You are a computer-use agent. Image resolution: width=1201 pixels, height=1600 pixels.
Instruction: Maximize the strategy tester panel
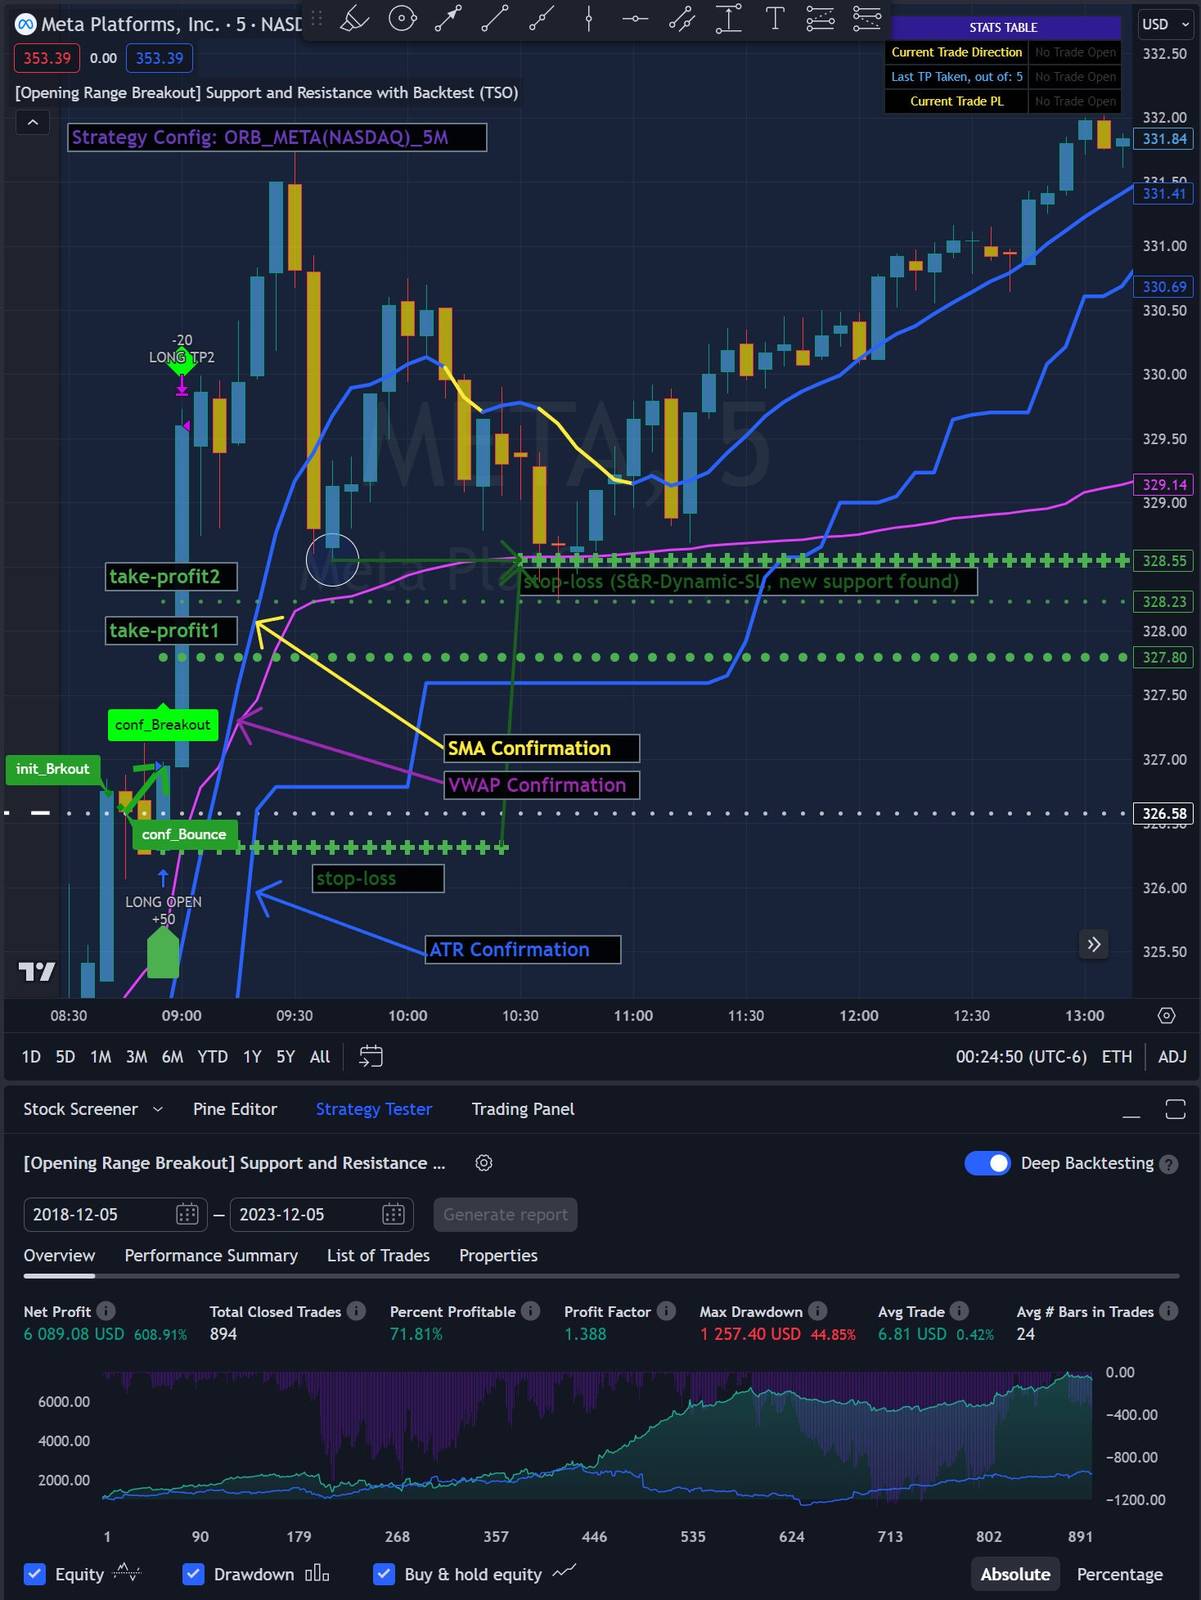pyautogui.click(x=1176, y=1109)
